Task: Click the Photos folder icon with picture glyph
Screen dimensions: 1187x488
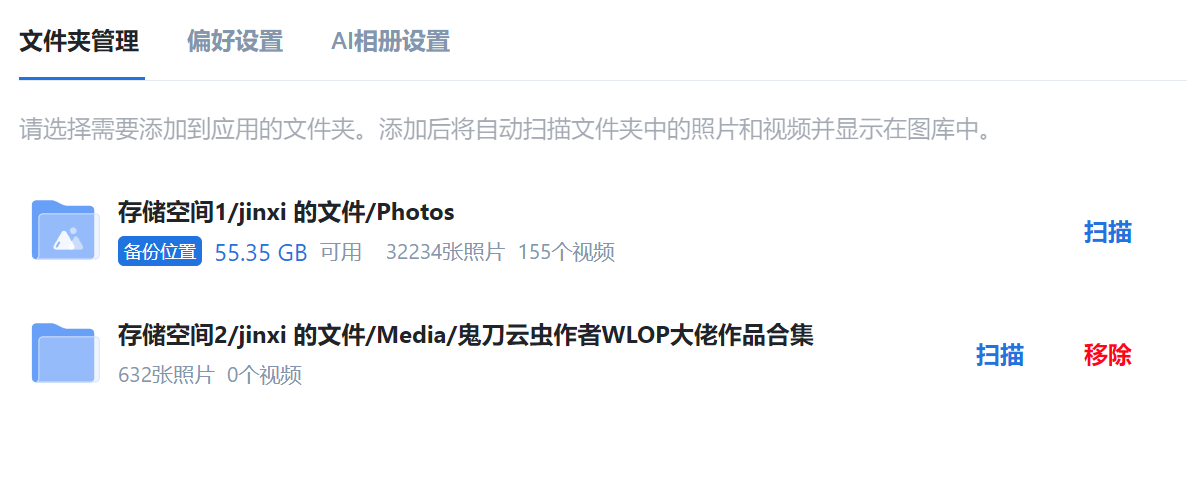Action: 66,230
